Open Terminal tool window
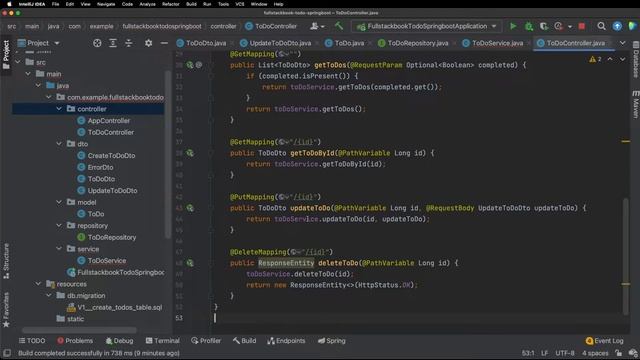Viewport: 640px width, 360px height. coord(162,341)
